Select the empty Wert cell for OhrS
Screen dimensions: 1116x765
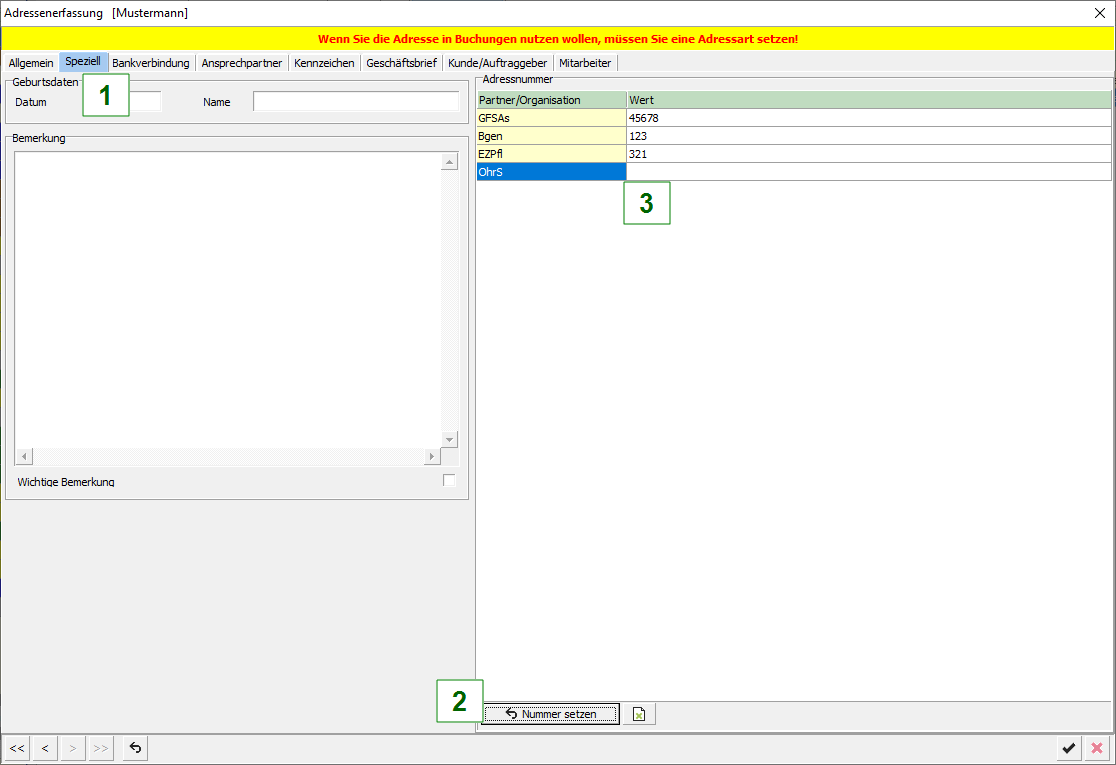(867, 172)
